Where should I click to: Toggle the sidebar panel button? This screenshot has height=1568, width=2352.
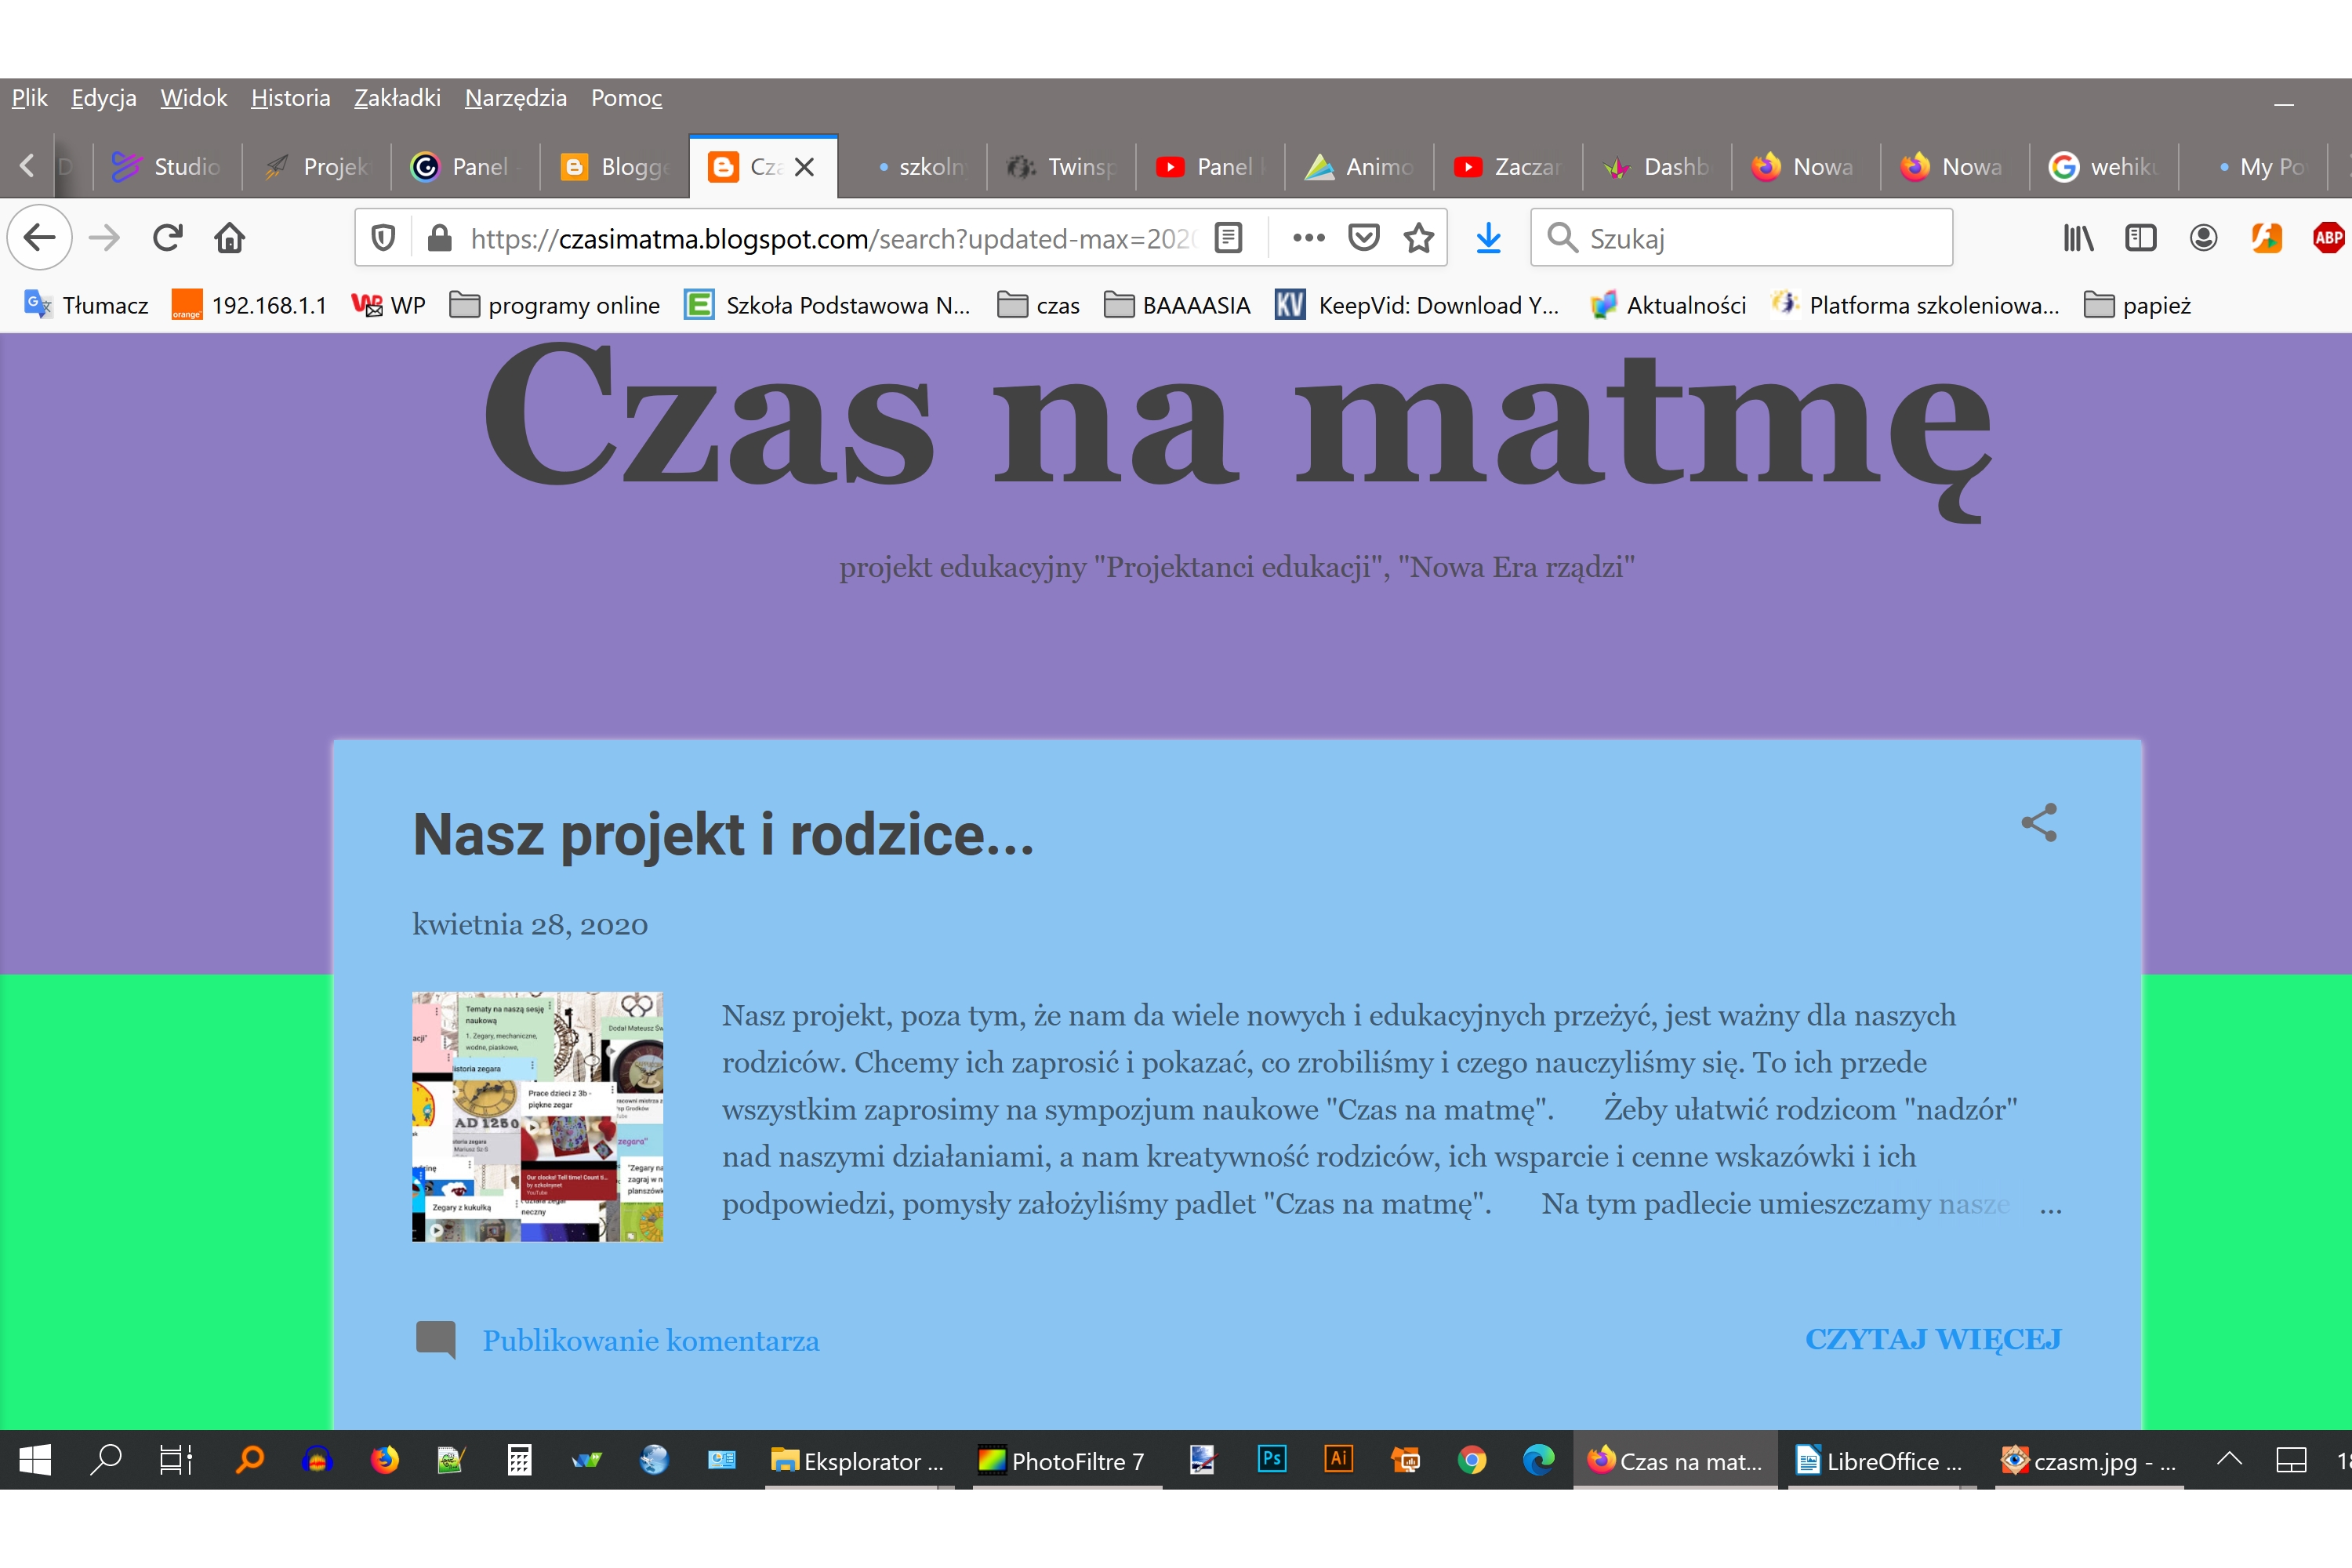(x=2140, y=238)
